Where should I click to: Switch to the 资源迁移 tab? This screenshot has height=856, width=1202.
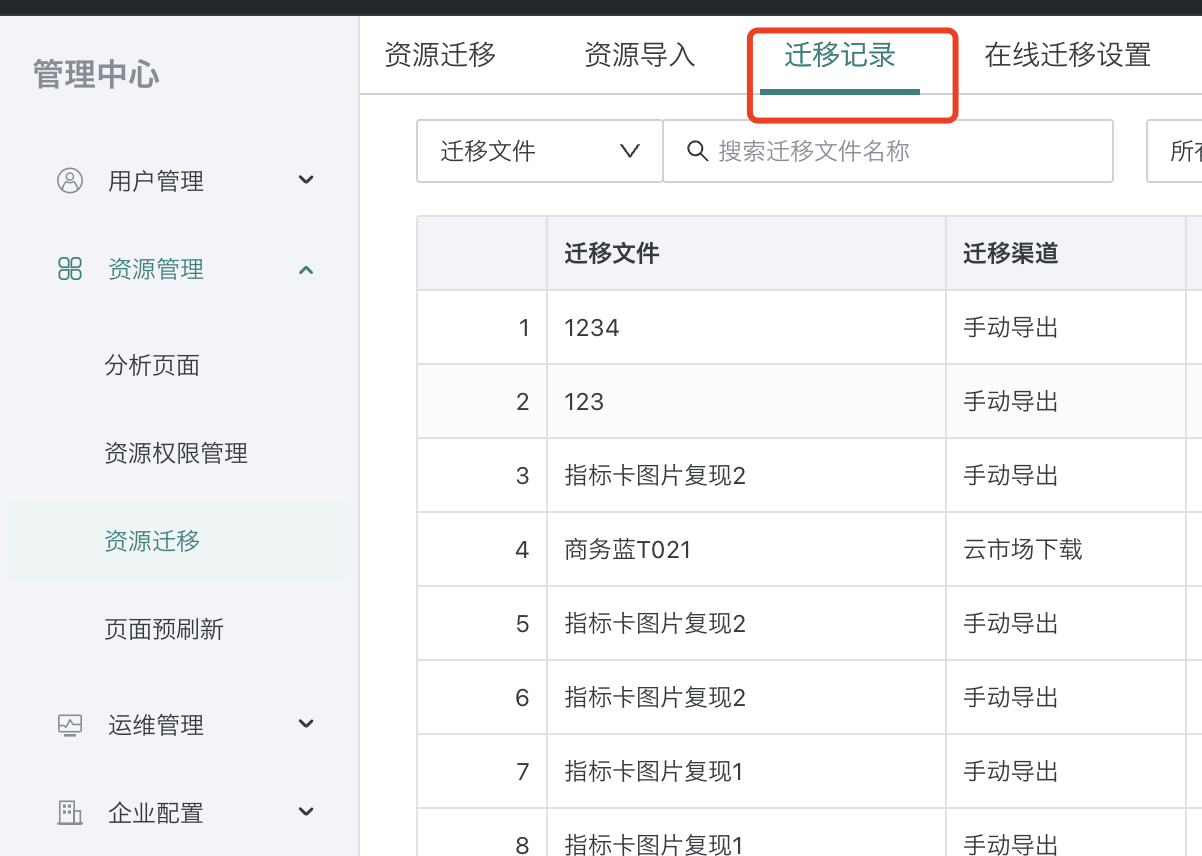coord(440,55)
